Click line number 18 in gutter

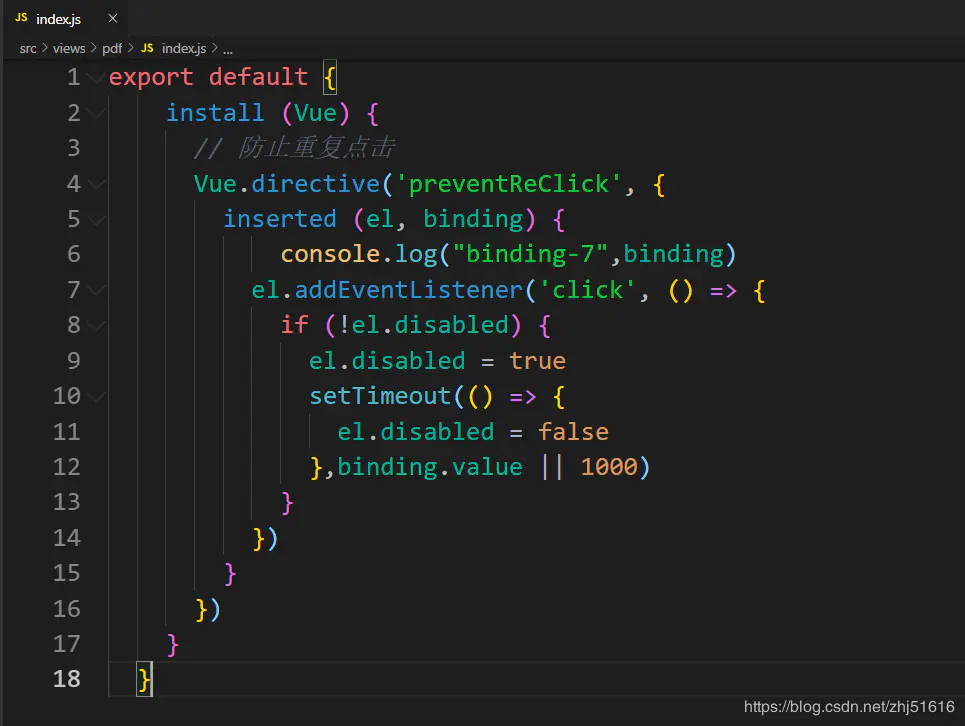point(66,679)
